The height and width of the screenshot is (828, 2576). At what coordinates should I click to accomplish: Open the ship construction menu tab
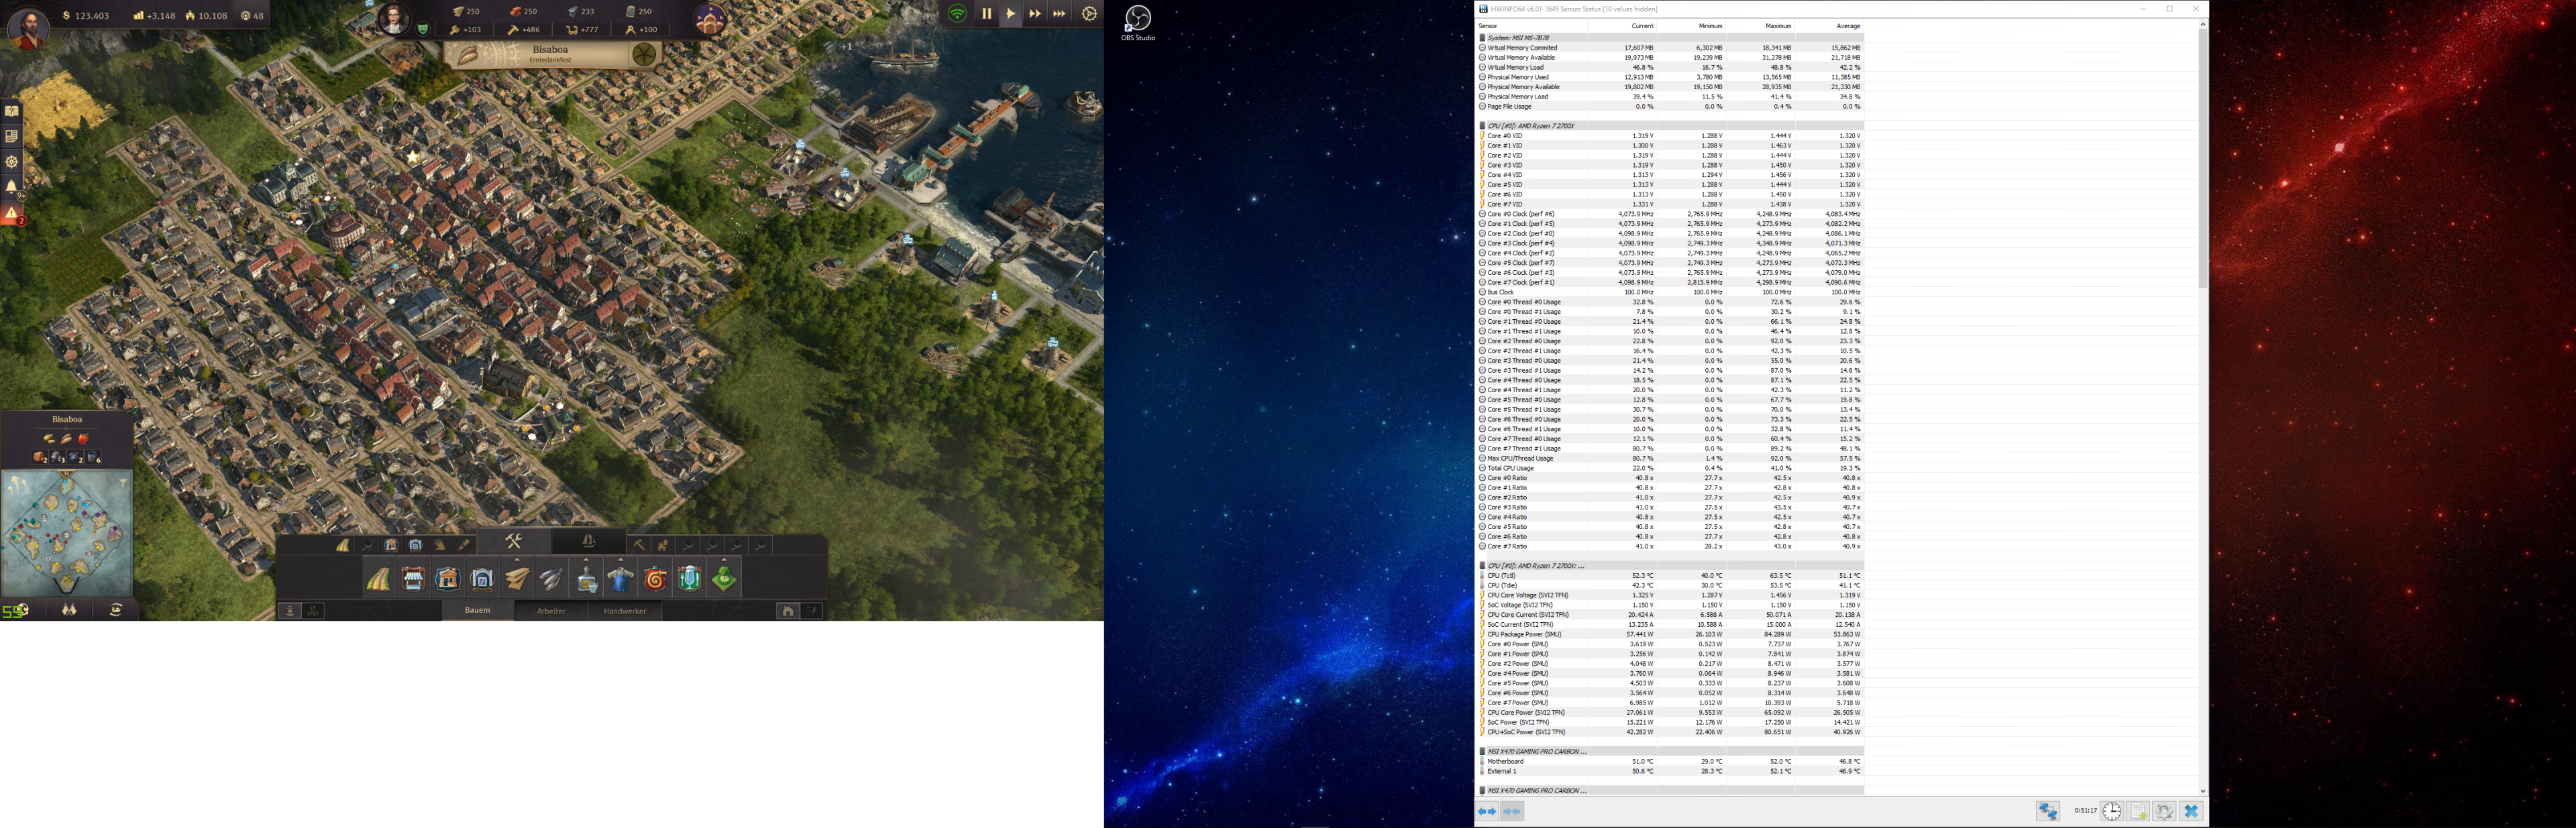click(589, 541)
